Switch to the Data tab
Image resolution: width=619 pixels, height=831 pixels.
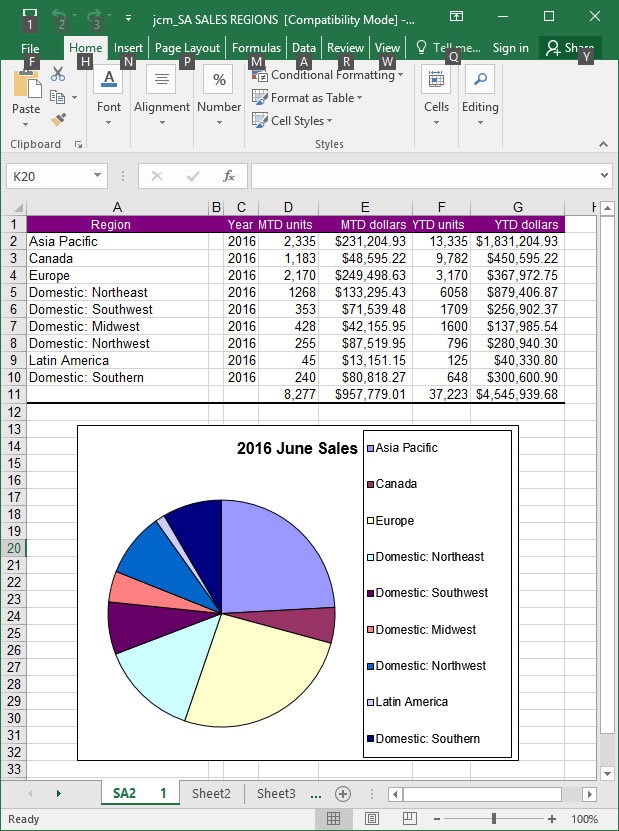304,48
